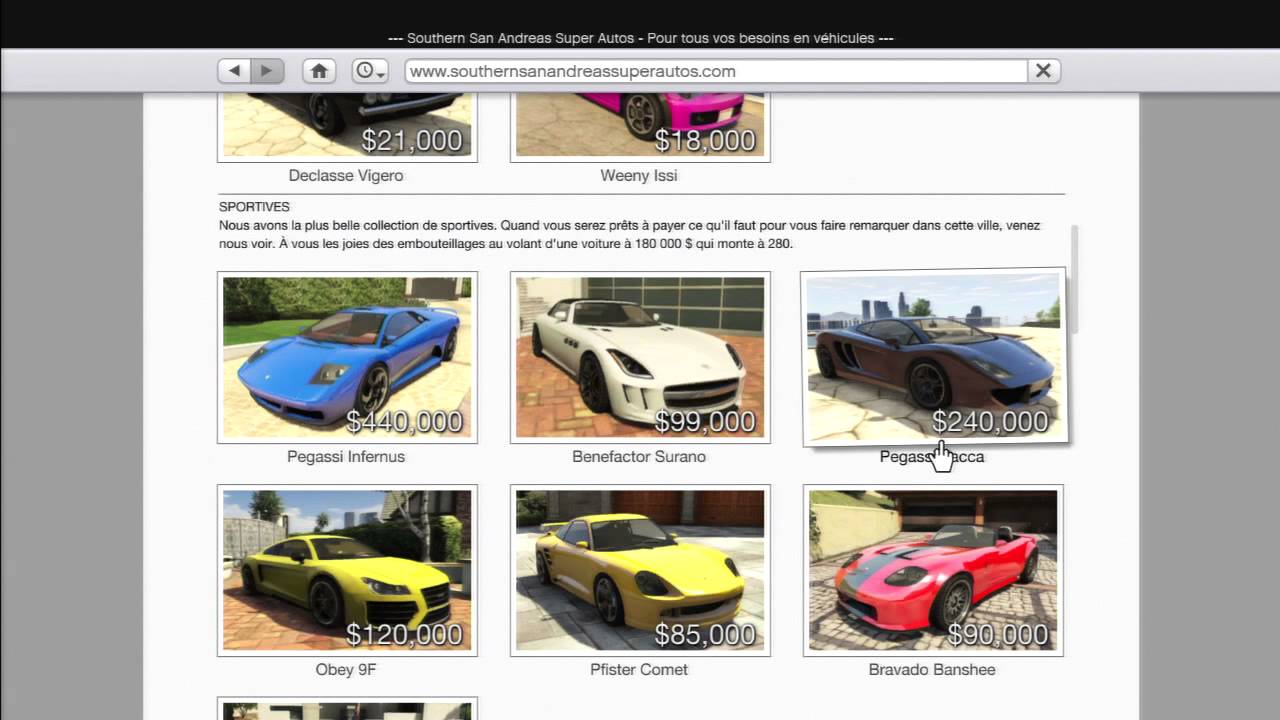The image size is (1280, 720).
Task: Click the $99,000 price on the Surano
Action: pos(705,422)
